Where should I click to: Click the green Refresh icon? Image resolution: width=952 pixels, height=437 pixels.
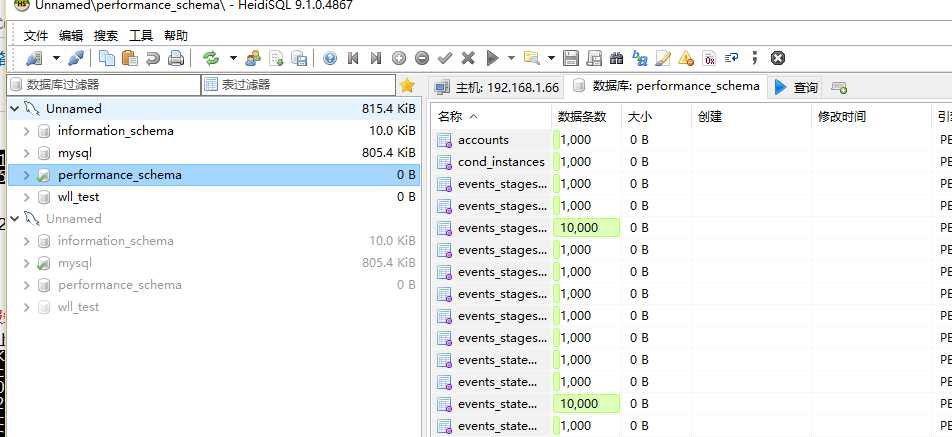point(211,58)
